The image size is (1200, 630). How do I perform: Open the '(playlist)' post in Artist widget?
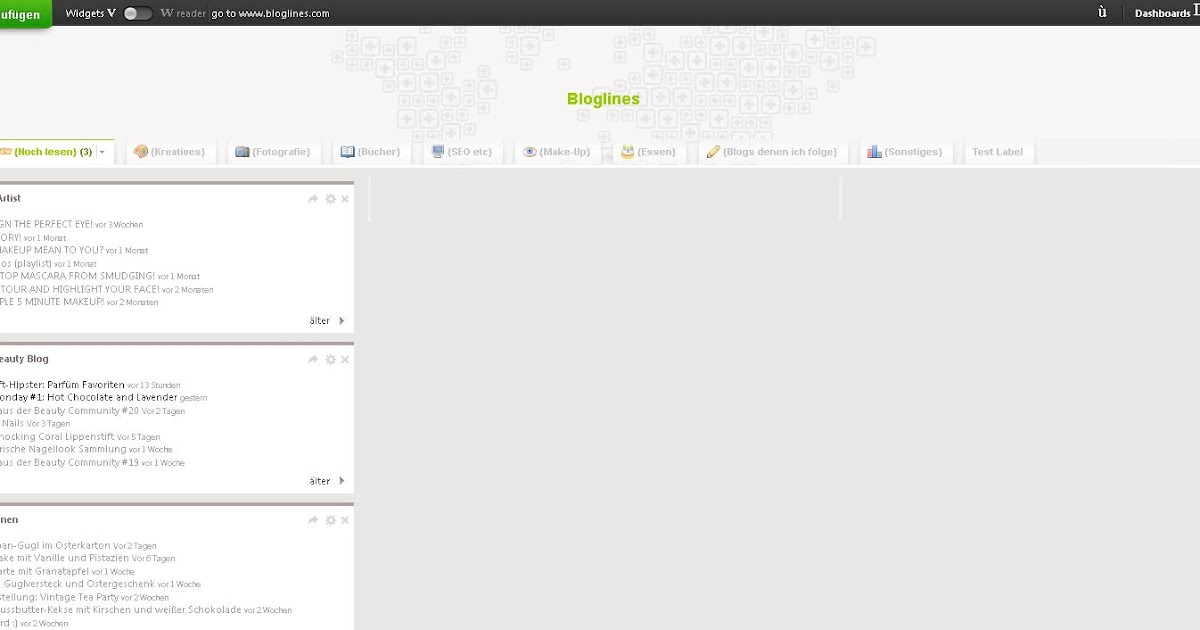tap(25, 263)
